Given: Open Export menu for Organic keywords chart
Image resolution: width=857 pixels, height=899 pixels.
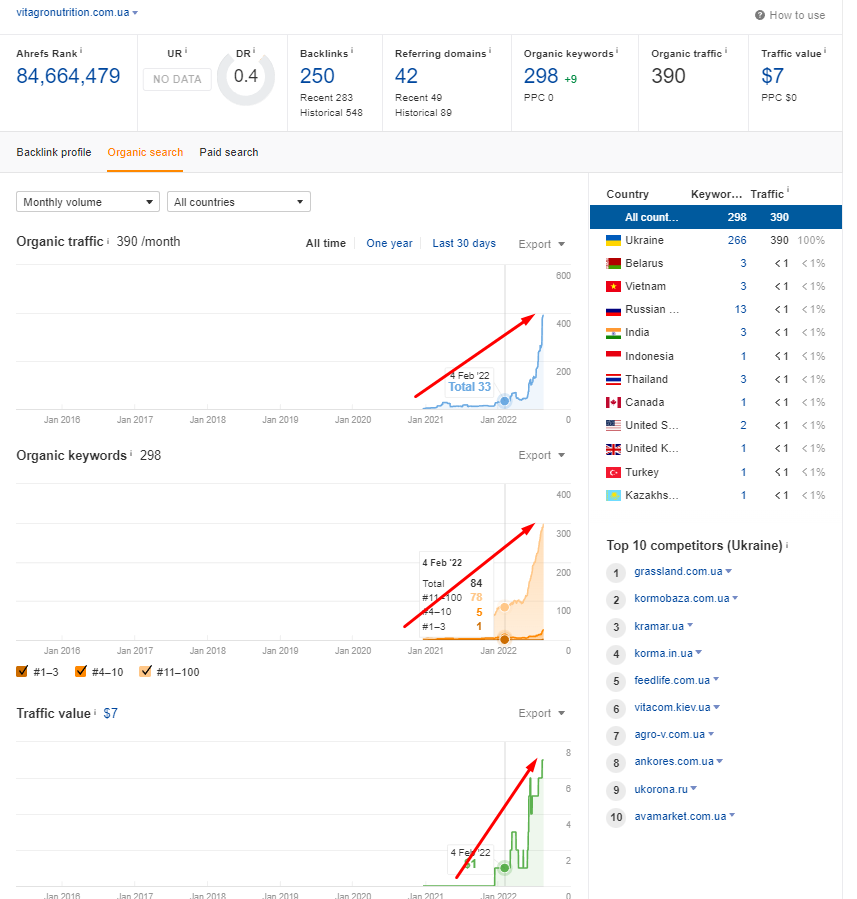Looking at the screenshot, I should (x=542, y=455).
